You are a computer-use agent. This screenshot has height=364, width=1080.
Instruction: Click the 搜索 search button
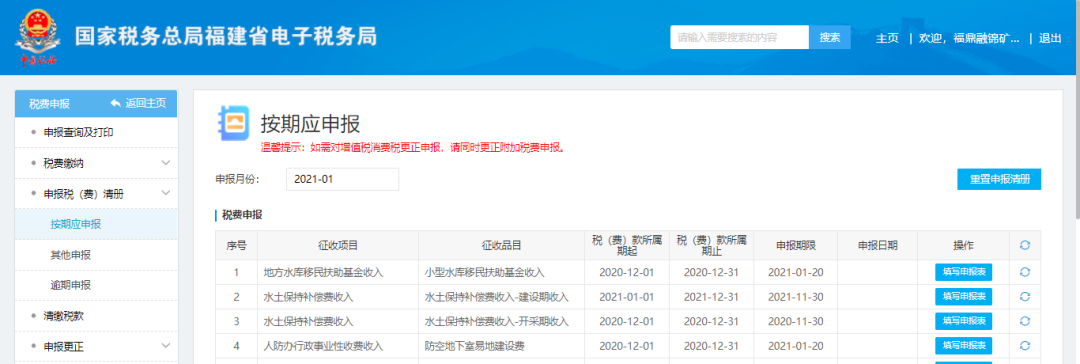[x=830, y=37]
